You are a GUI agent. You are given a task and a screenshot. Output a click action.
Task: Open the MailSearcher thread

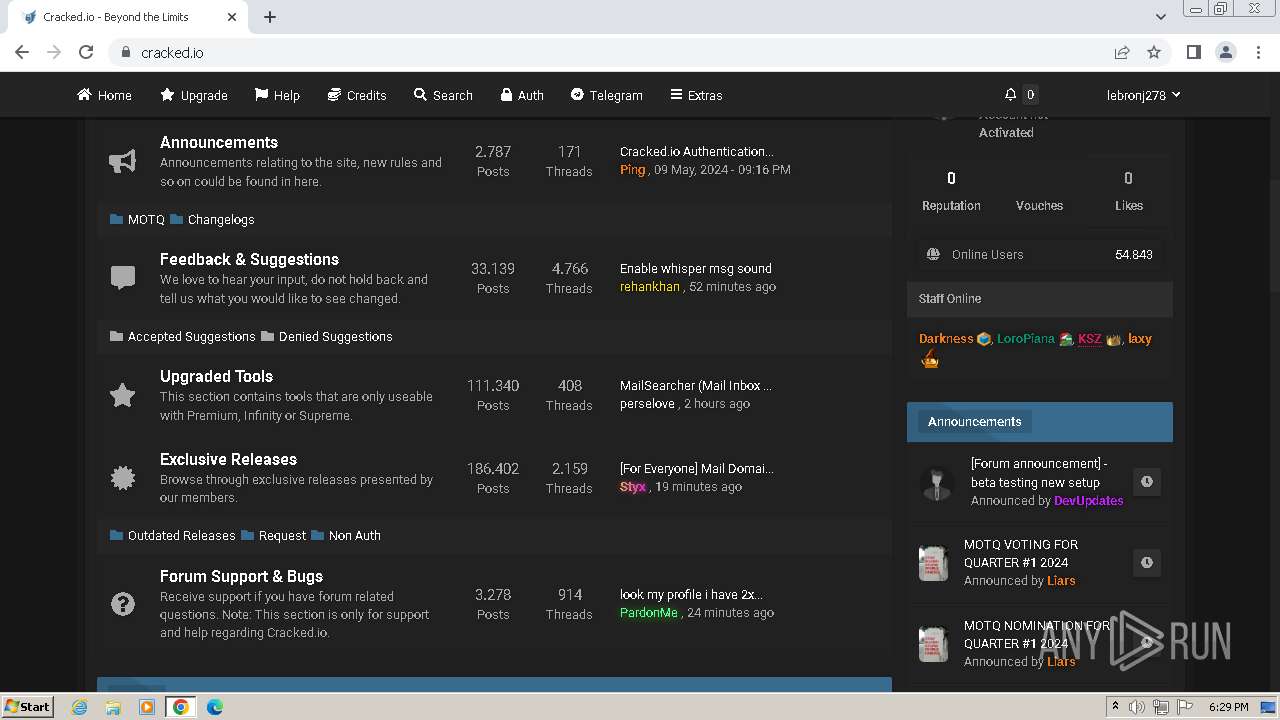695,385
